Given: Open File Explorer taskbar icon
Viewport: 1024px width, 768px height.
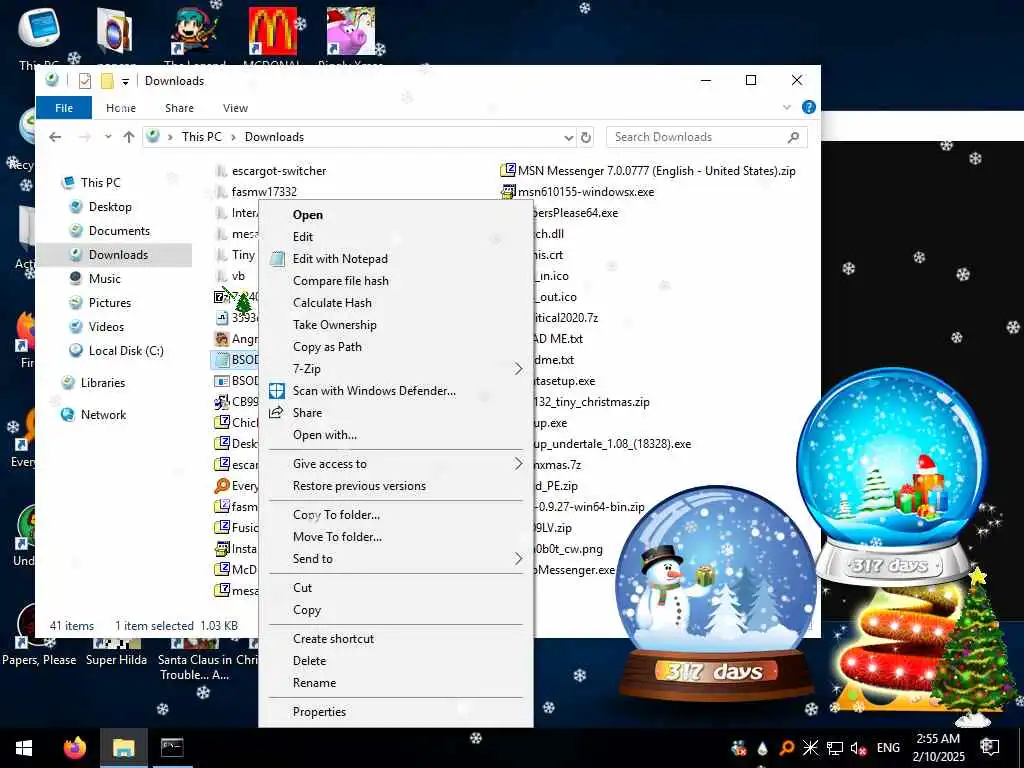Looking at the screenshot, I should [123, 747].
